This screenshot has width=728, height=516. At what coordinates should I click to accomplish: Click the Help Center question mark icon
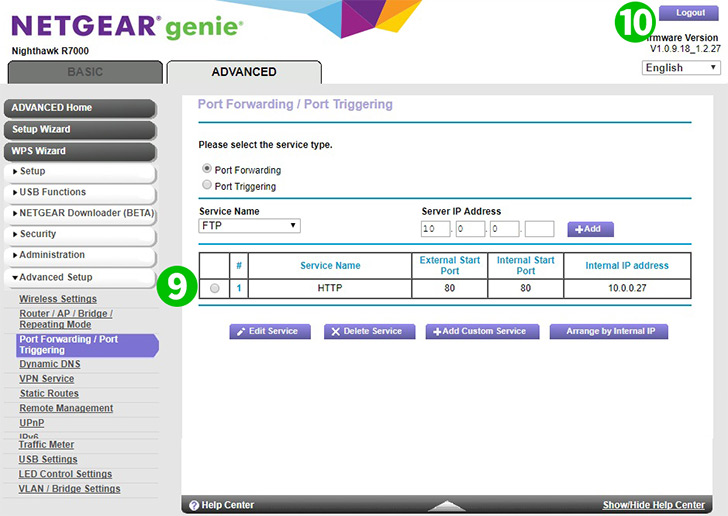pyautogui.click(x=194, y=505)
